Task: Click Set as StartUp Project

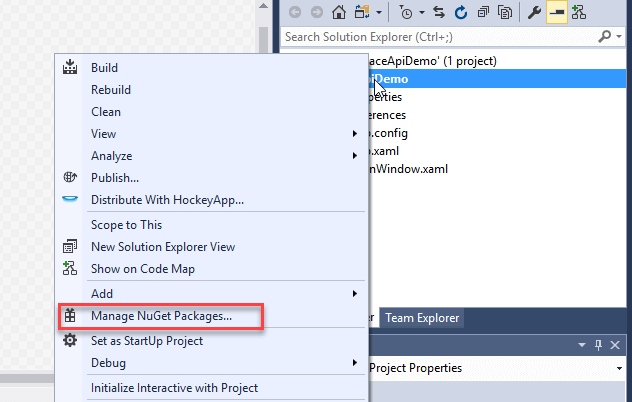Action: tap(147, 341)
